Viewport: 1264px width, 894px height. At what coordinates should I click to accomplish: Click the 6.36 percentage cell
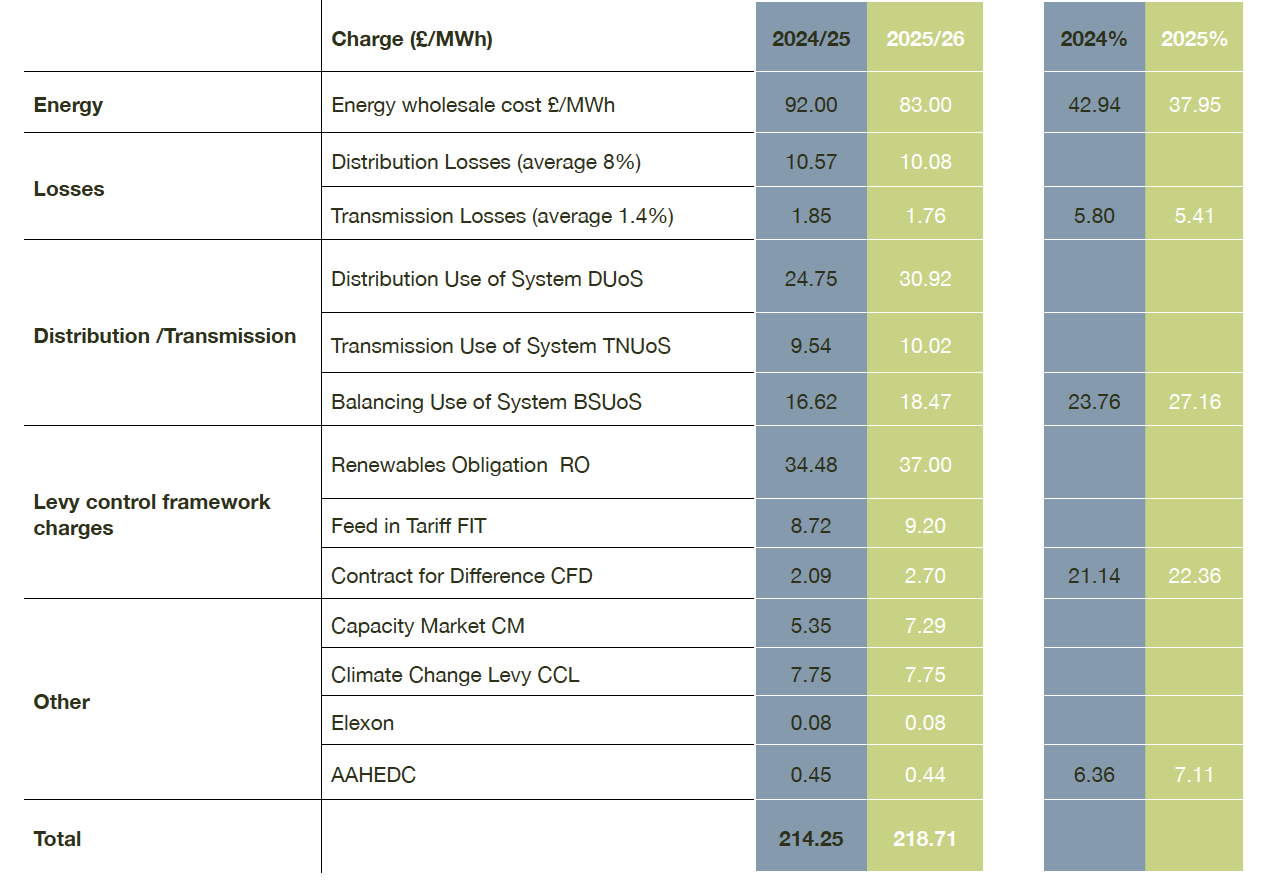1094,775
